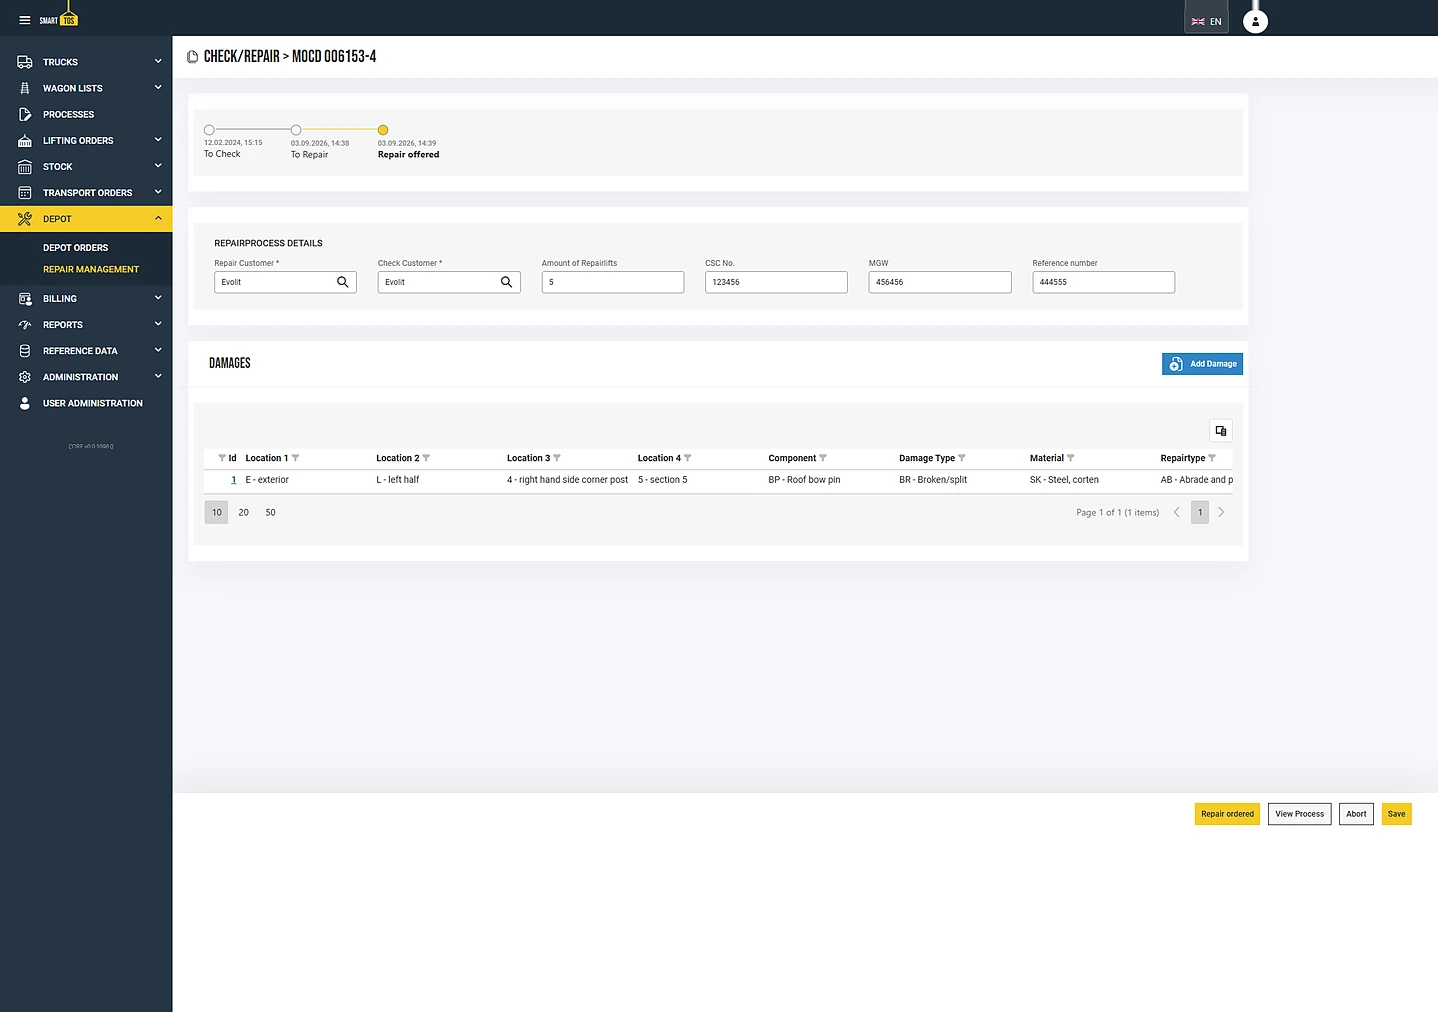
Task: Open damage Id 1 link
Action: pos(234,480)
